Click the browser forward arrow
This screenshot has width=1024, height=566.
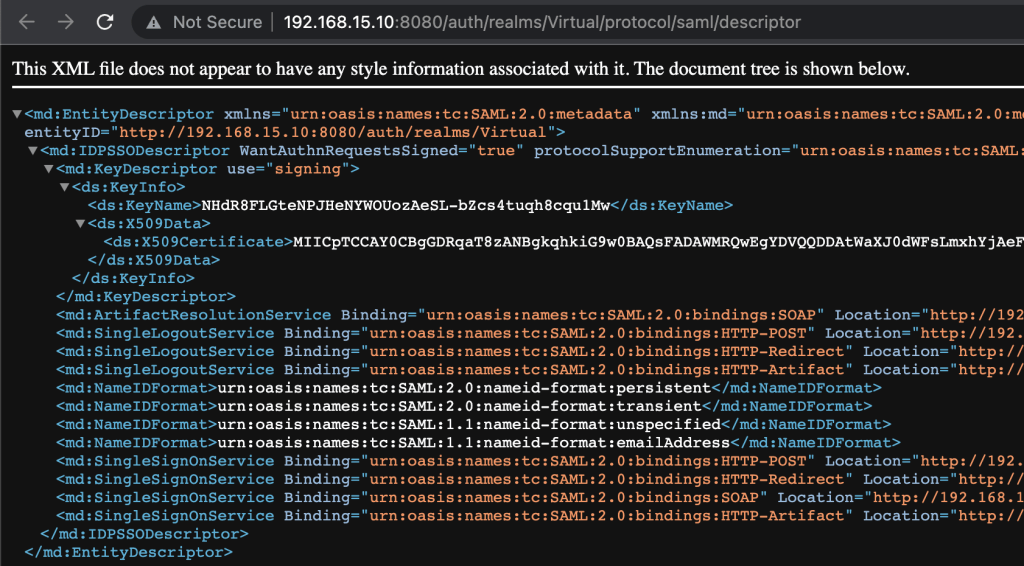point(66,22)
